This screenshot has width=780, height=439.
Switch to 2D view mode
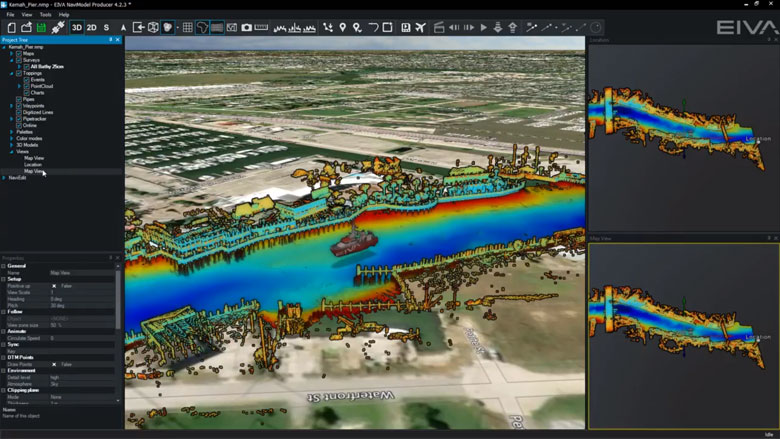coord(91,27)
